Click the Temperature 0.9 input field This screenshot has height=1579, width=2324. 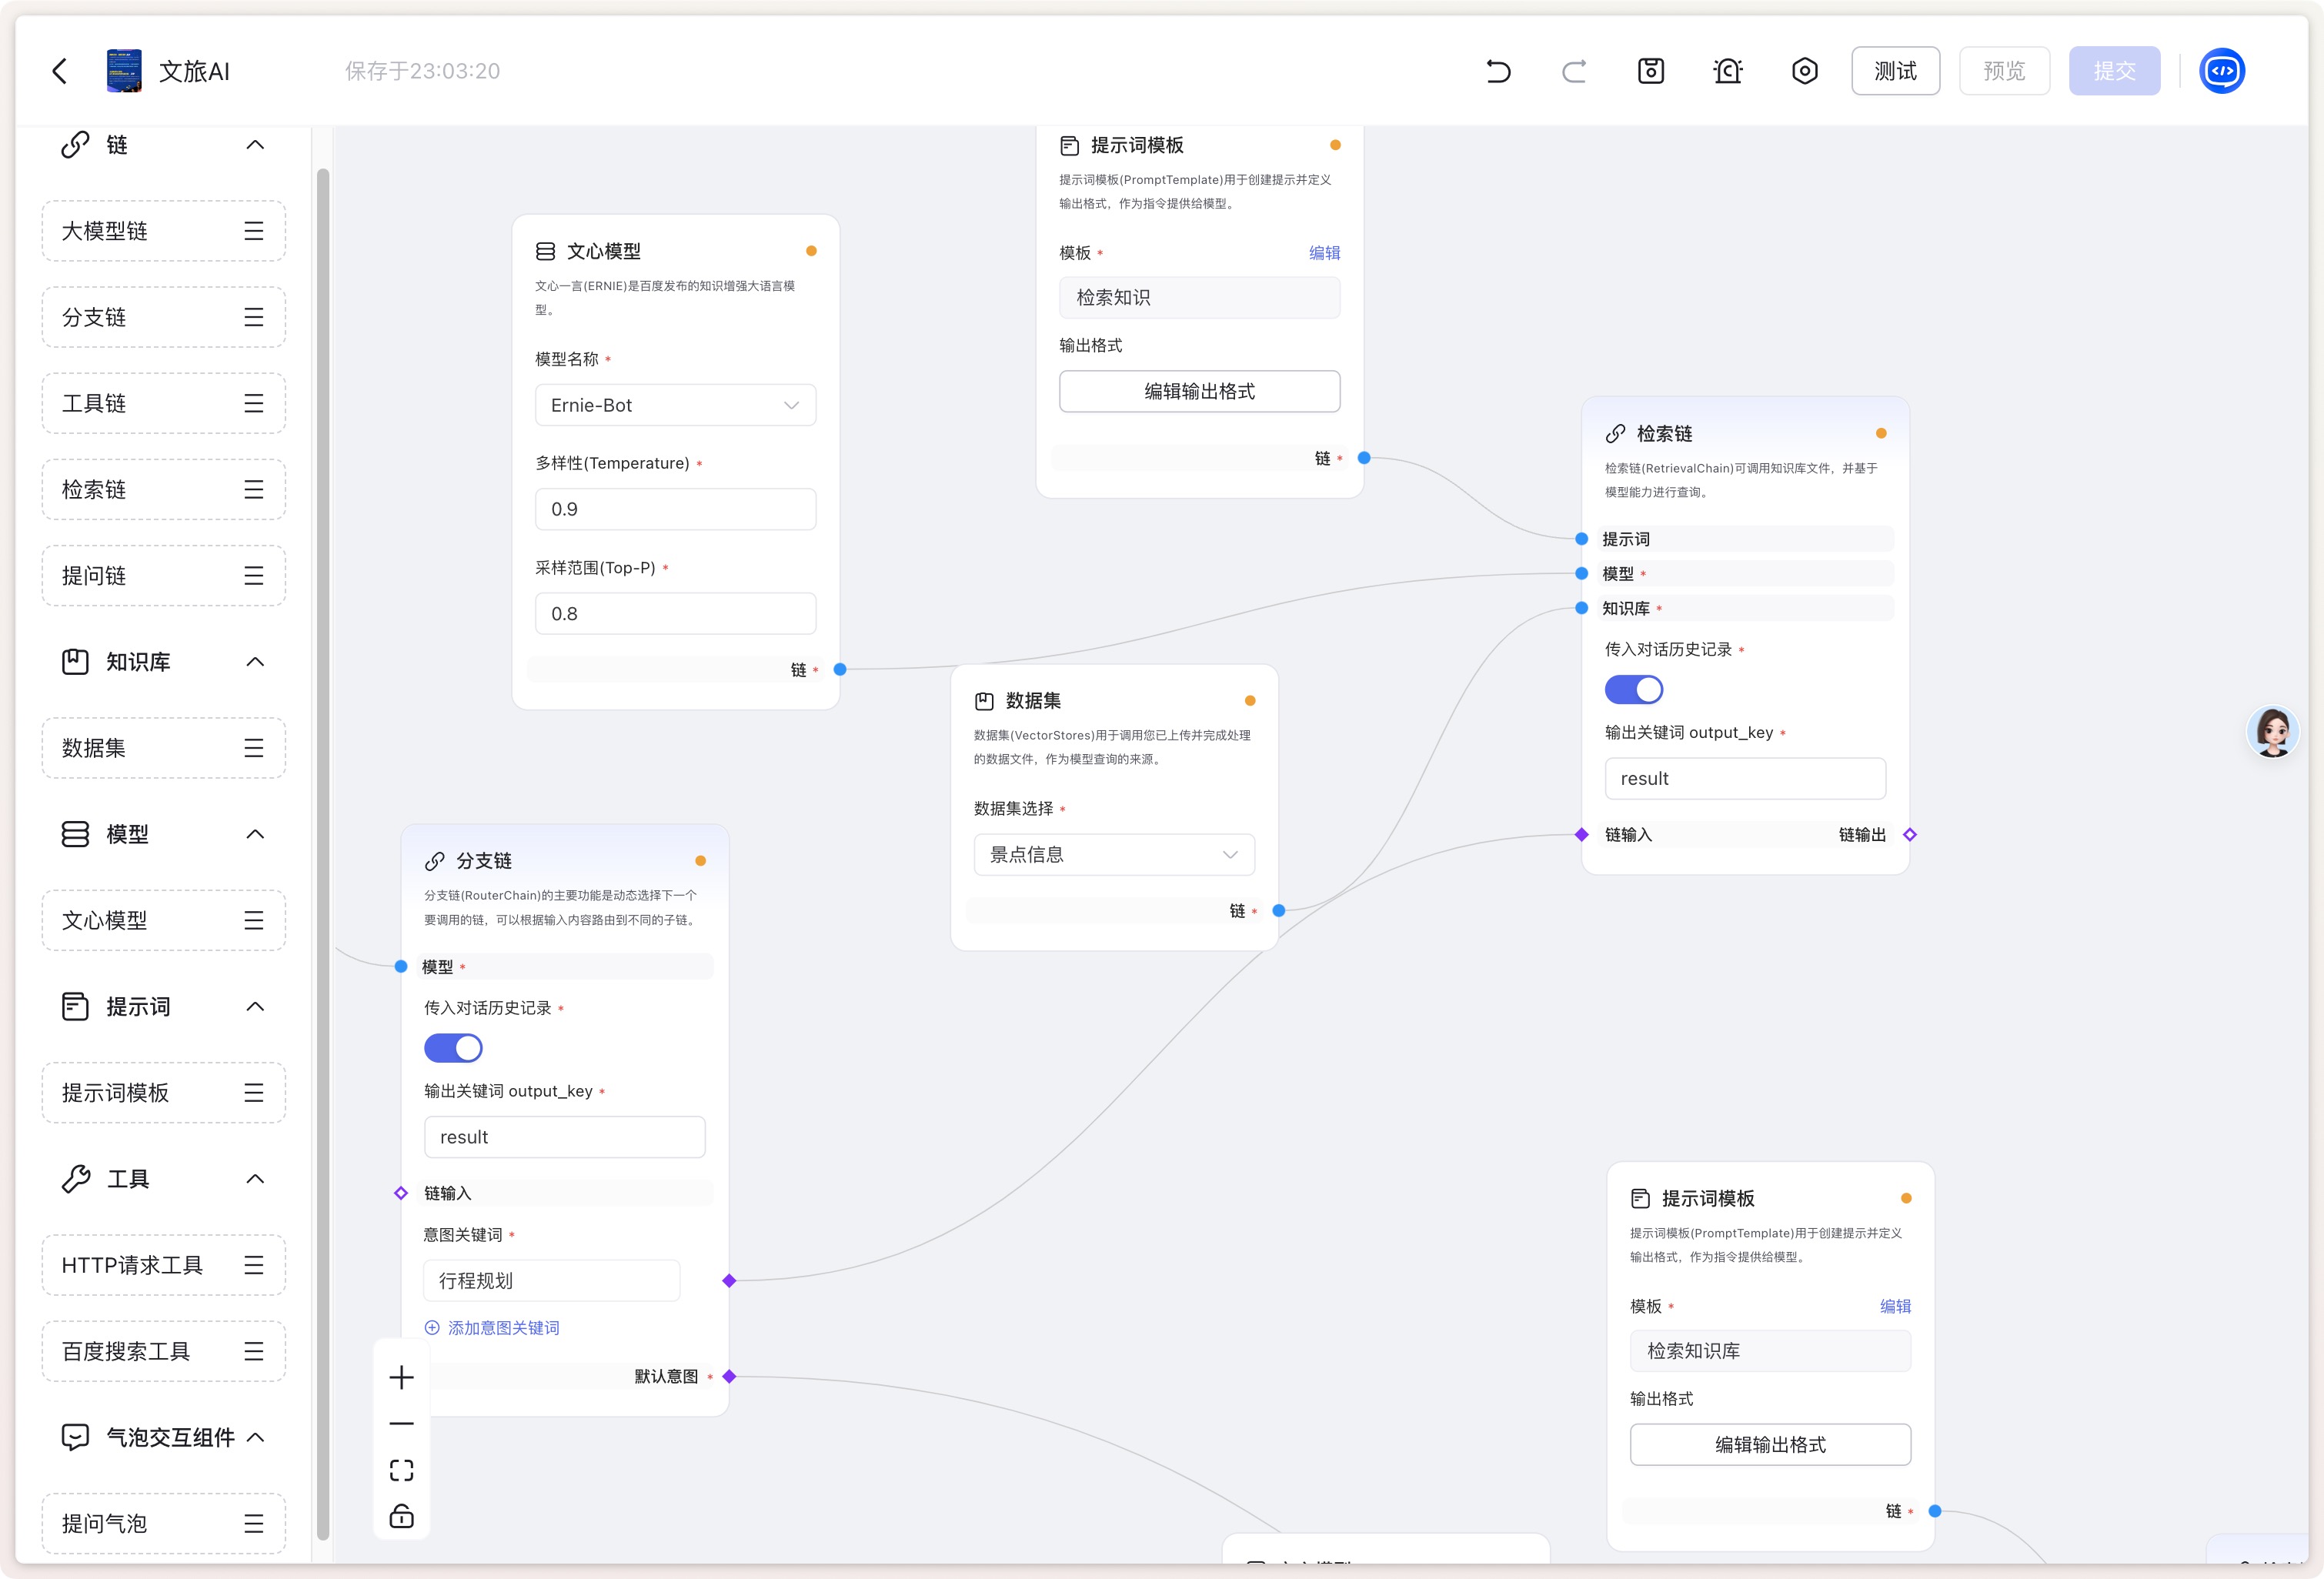point(675,509)
